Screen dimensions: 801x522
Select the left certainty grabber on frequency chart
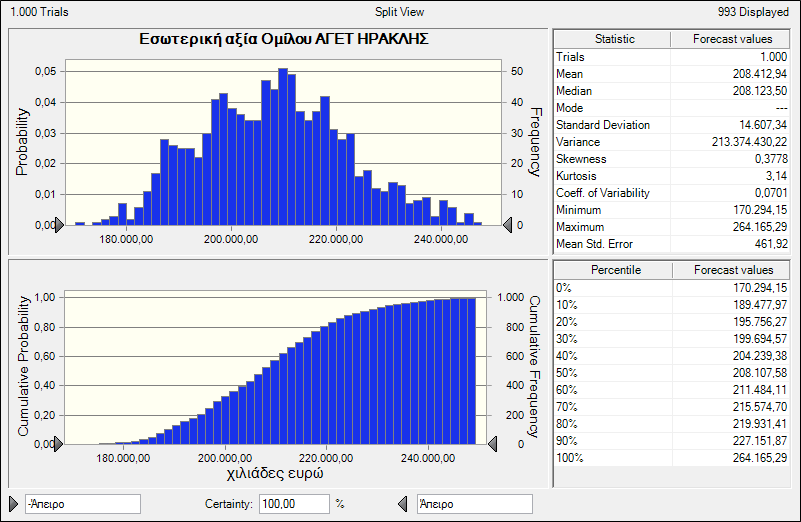click(x=59, y=225)
